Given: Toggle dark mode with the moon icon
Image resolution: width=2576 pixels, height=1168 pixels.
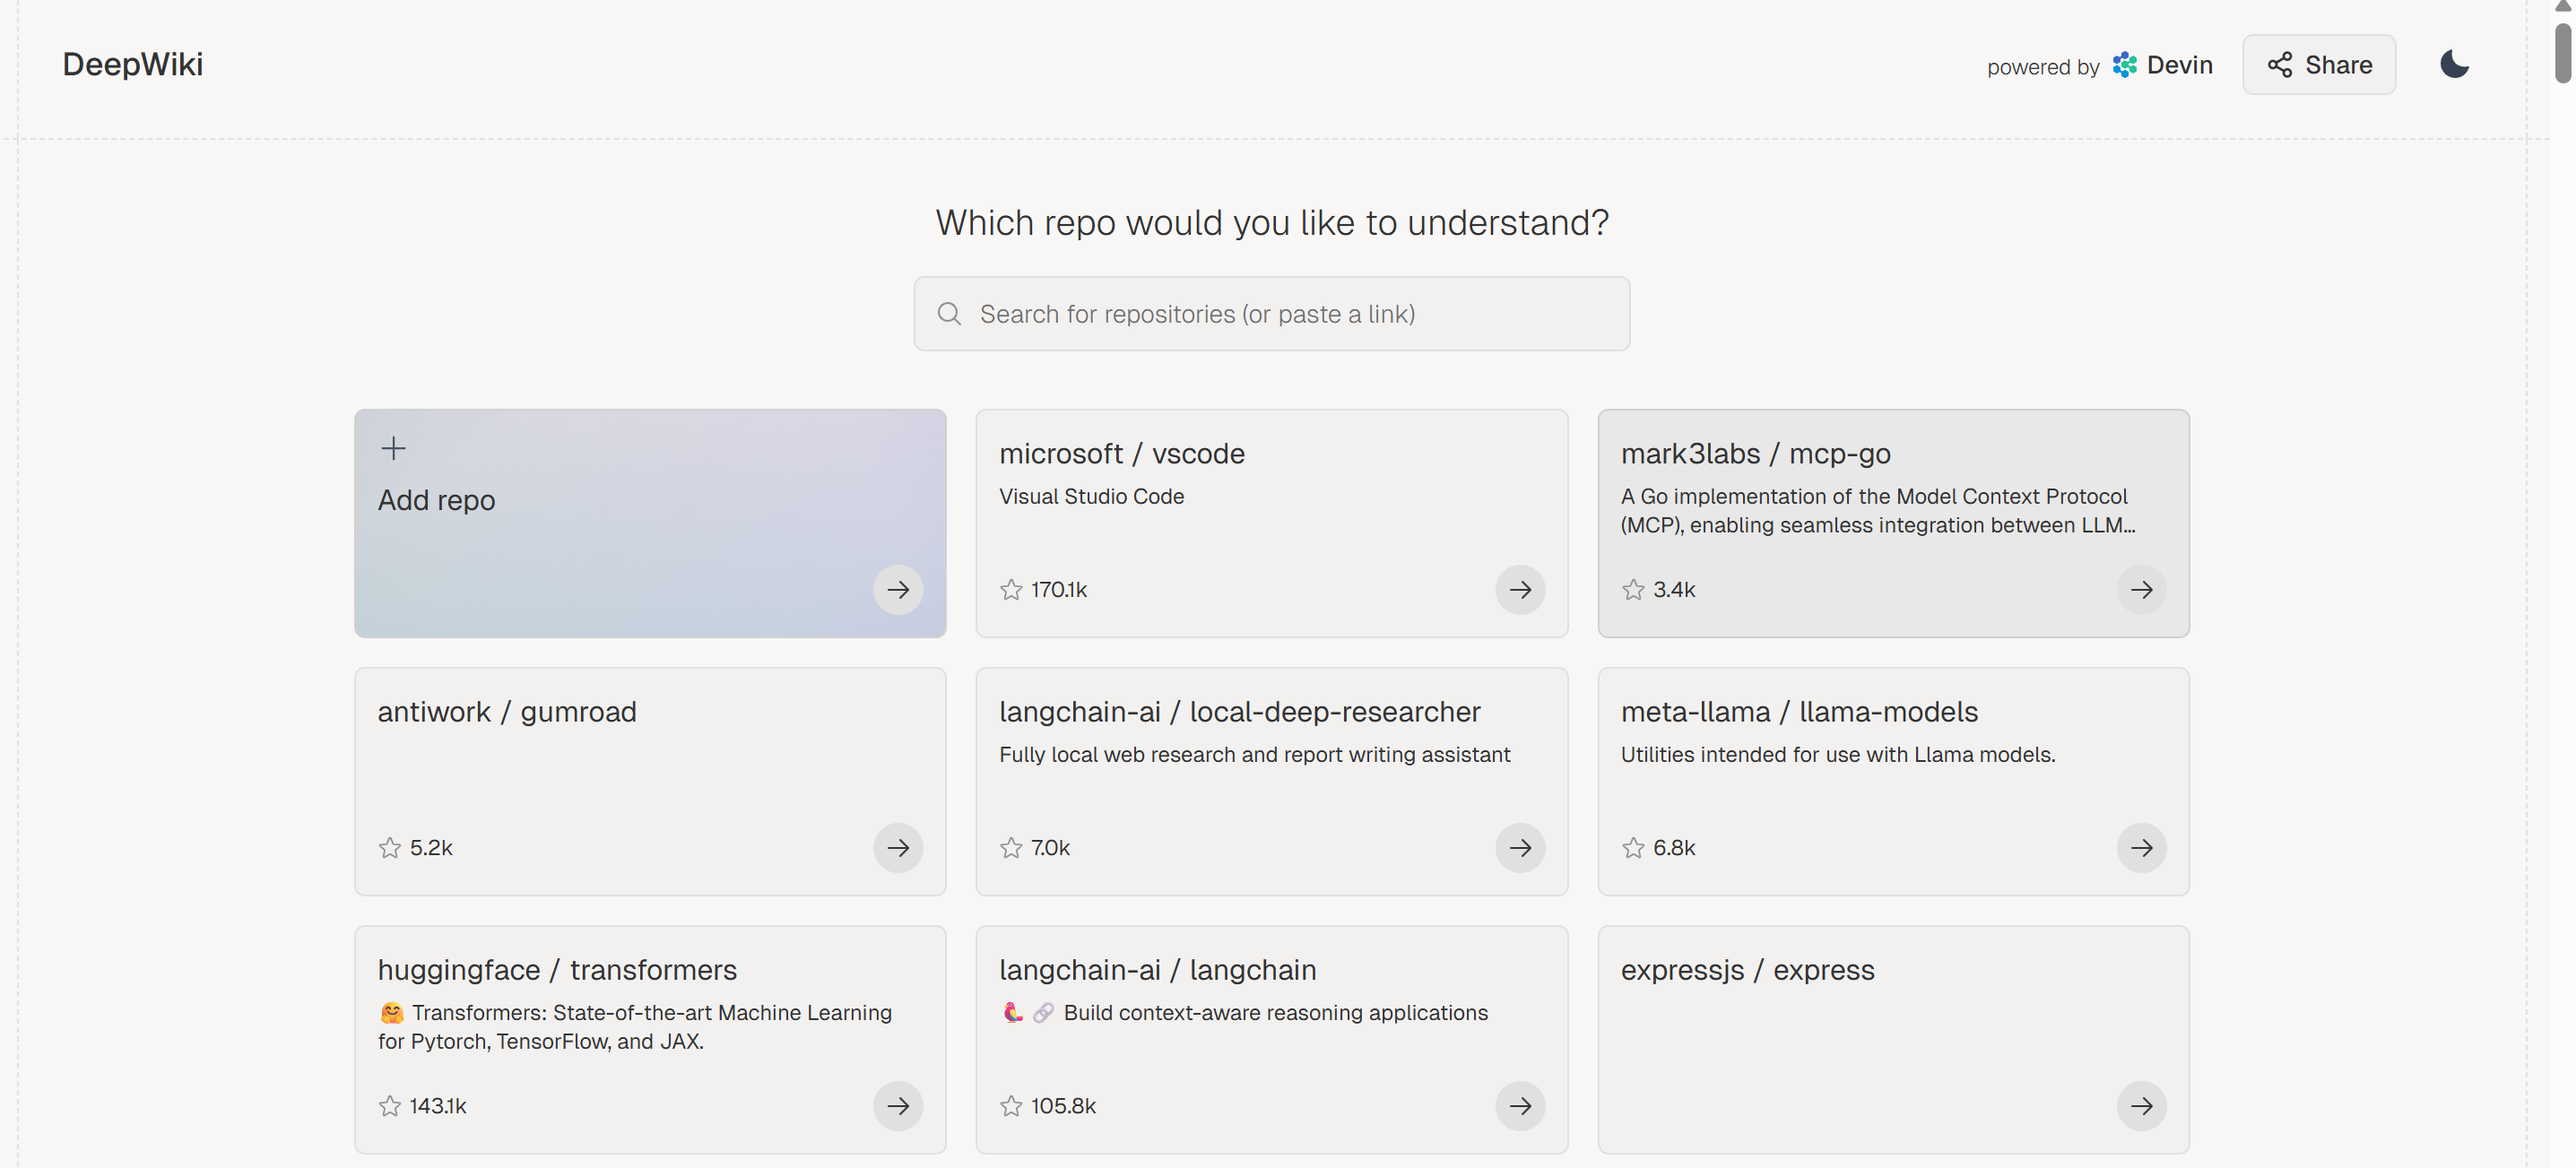Looking at the screenshot, I should pyautogui.click(x=2454, y=65).
